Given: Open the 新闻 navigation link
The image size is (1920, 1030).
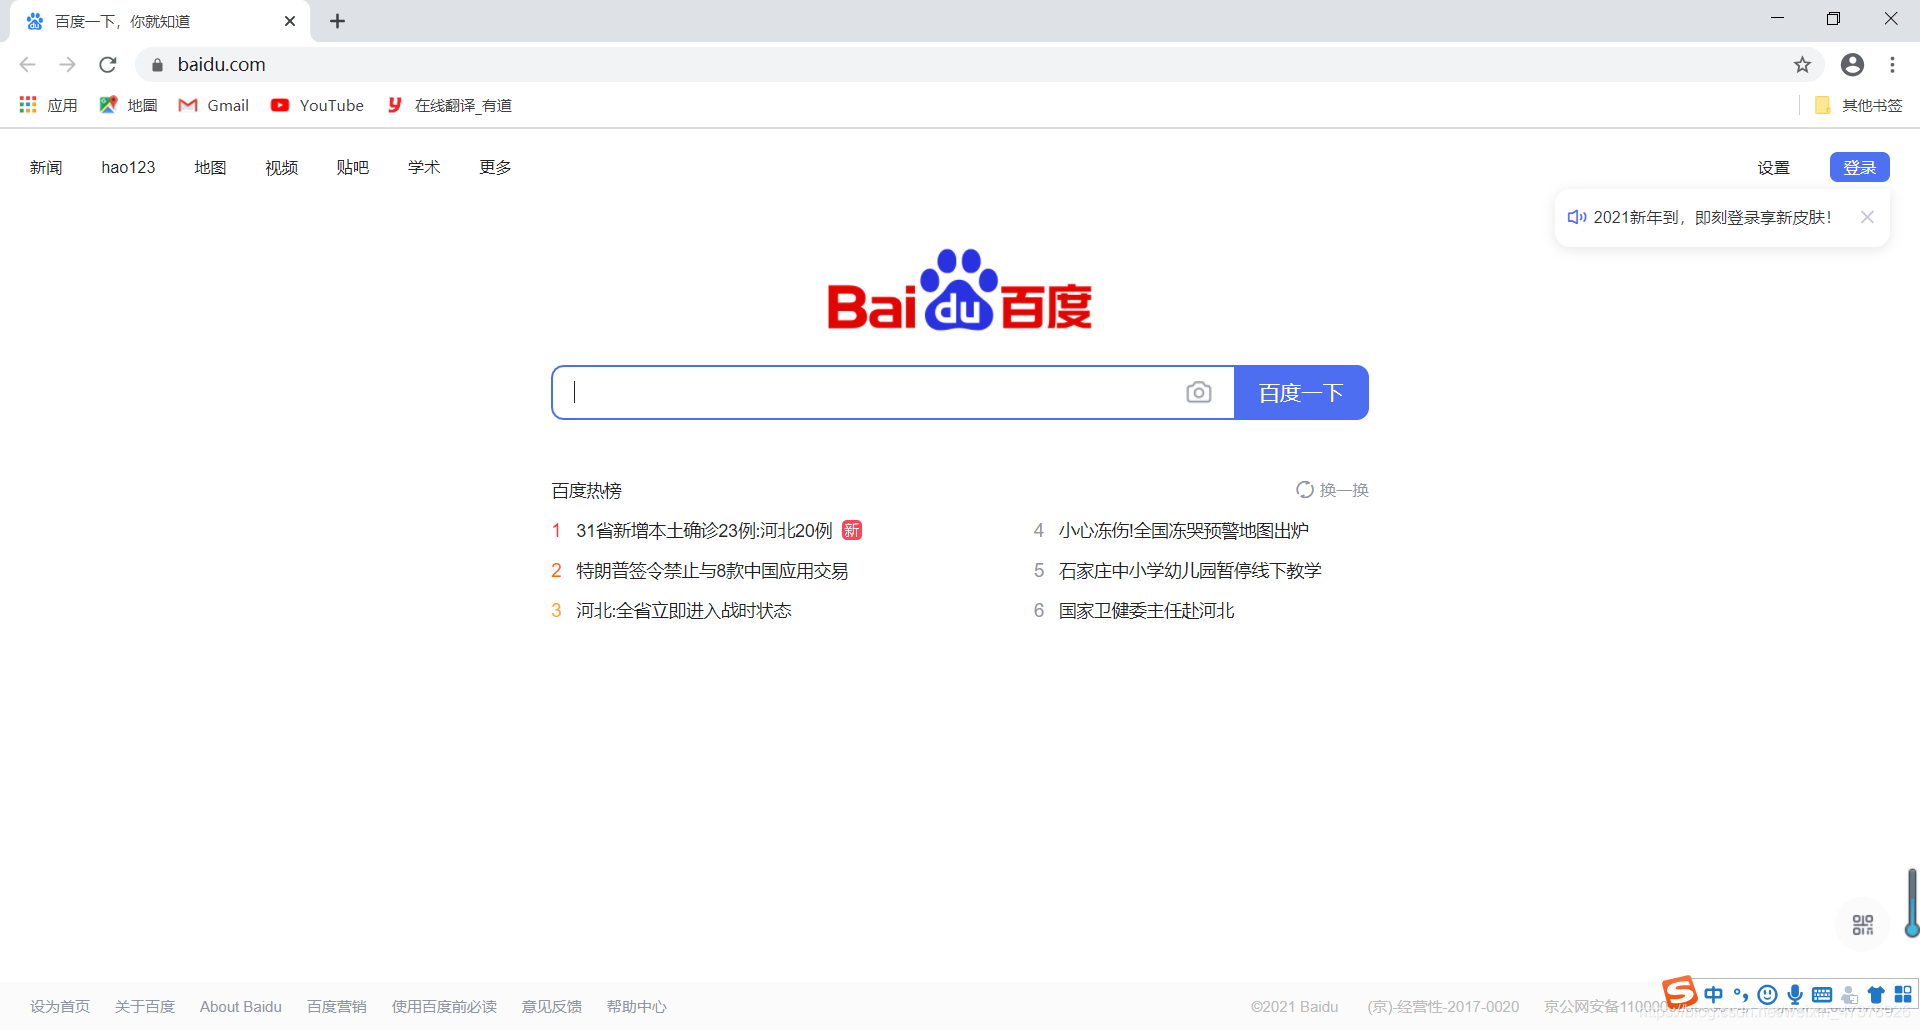Looking at the screenshot, I should pyautogui.click(x=46, y=167).
